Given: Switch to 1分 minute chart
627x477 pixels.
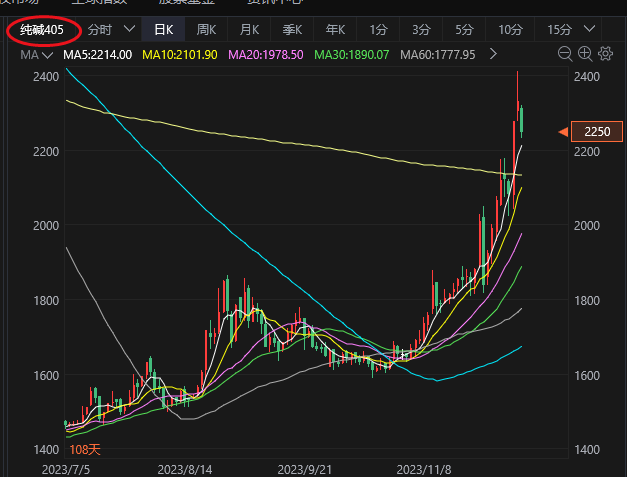Looking at the screenshot, I should point(380,30).
